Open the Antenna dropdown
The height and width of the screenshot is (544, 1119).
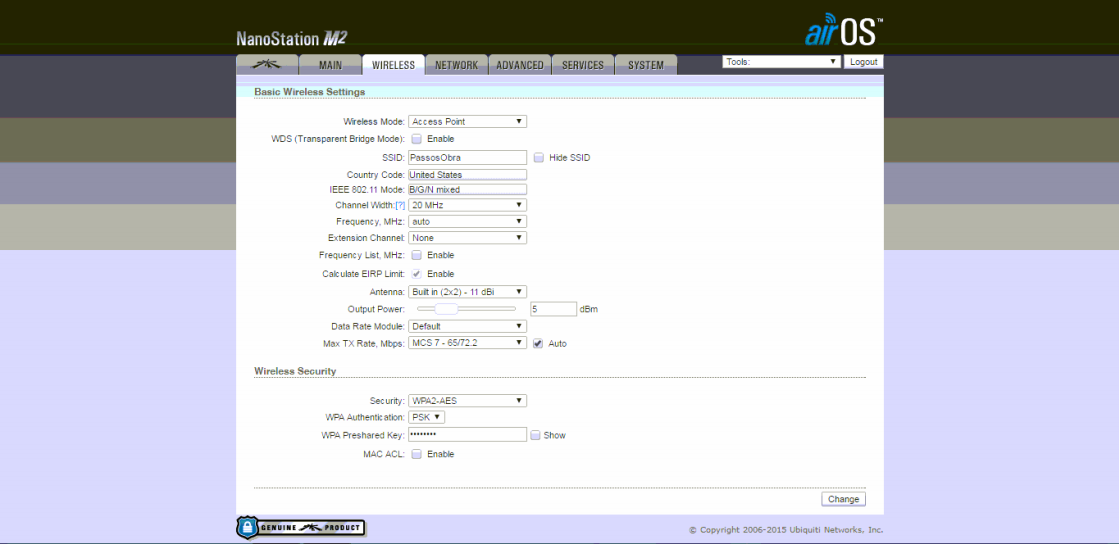tap(467, 291)
